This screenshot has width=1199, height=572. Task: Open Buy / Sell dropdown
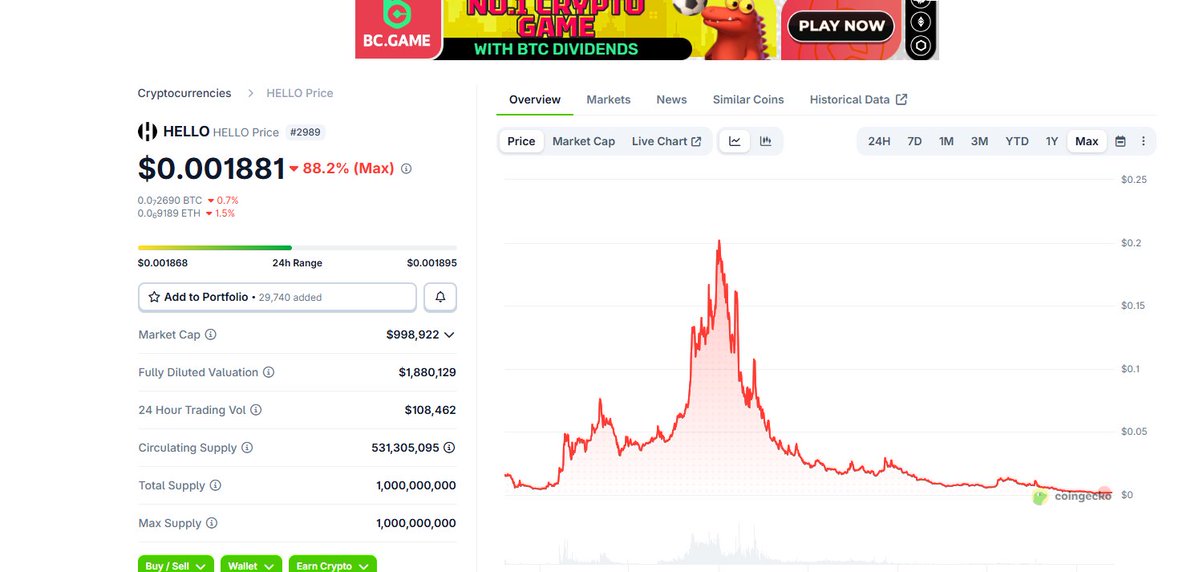pos(176,566)
